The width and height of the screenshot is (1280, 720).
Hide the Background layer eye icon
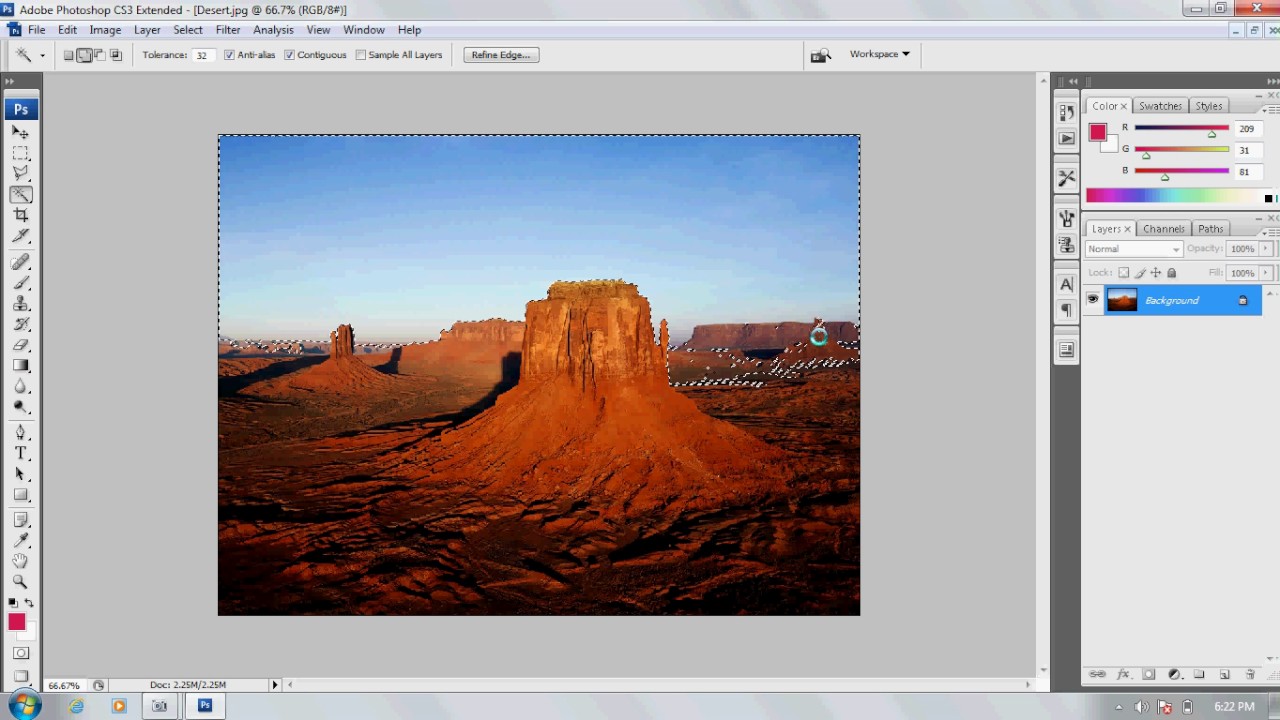point(1093,300)
